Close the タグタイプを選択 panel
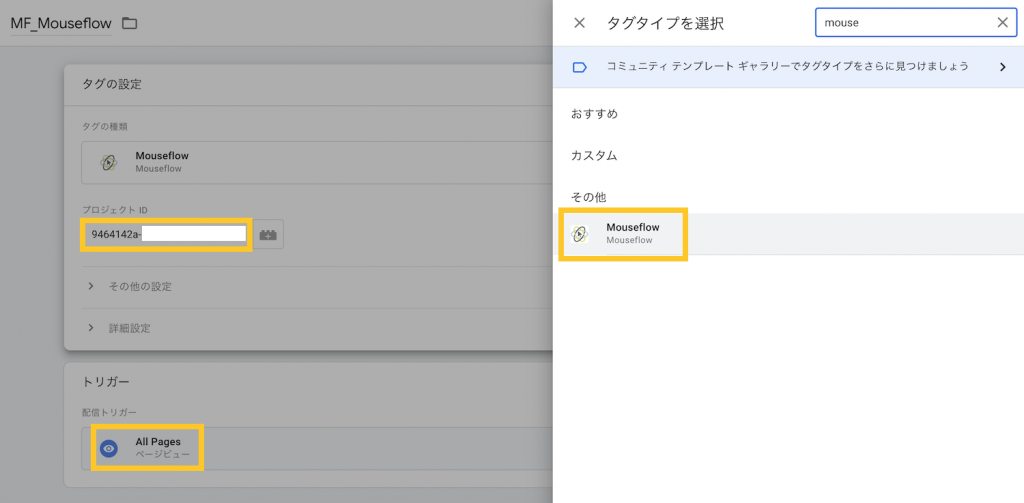Image resolution: width=1024 pixels, height=503 pixels. tap(579, 23)
